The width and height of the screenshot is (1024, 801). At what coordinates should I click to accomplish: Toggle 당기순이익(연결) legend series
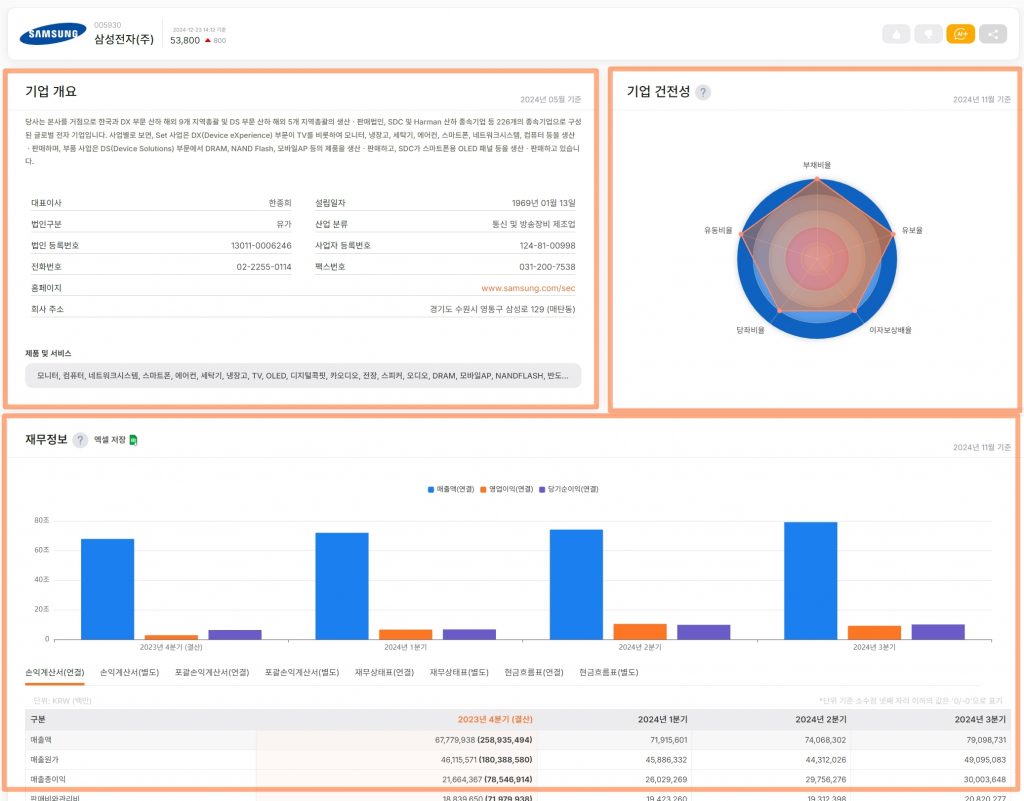coord(568,489)
